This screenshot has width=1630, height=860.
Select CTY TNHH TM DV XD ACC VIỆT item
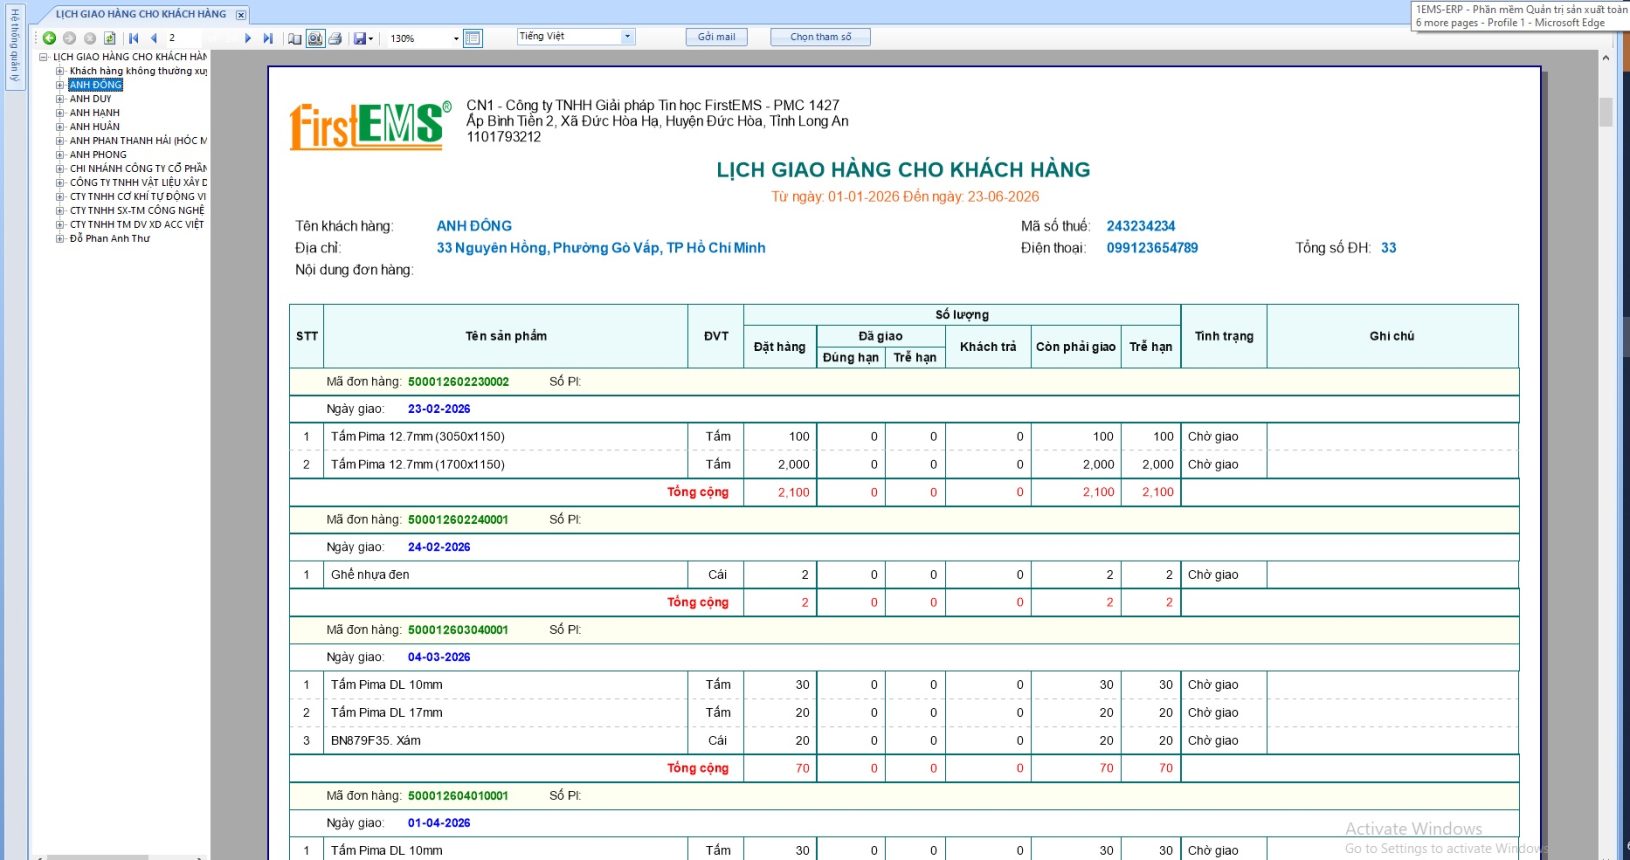point(137,225)
